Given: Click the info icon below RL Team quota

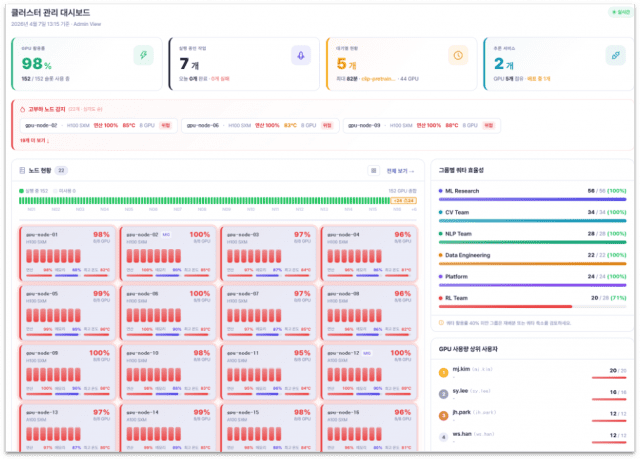Looking at the screenshot, I should tap(441, 323).
